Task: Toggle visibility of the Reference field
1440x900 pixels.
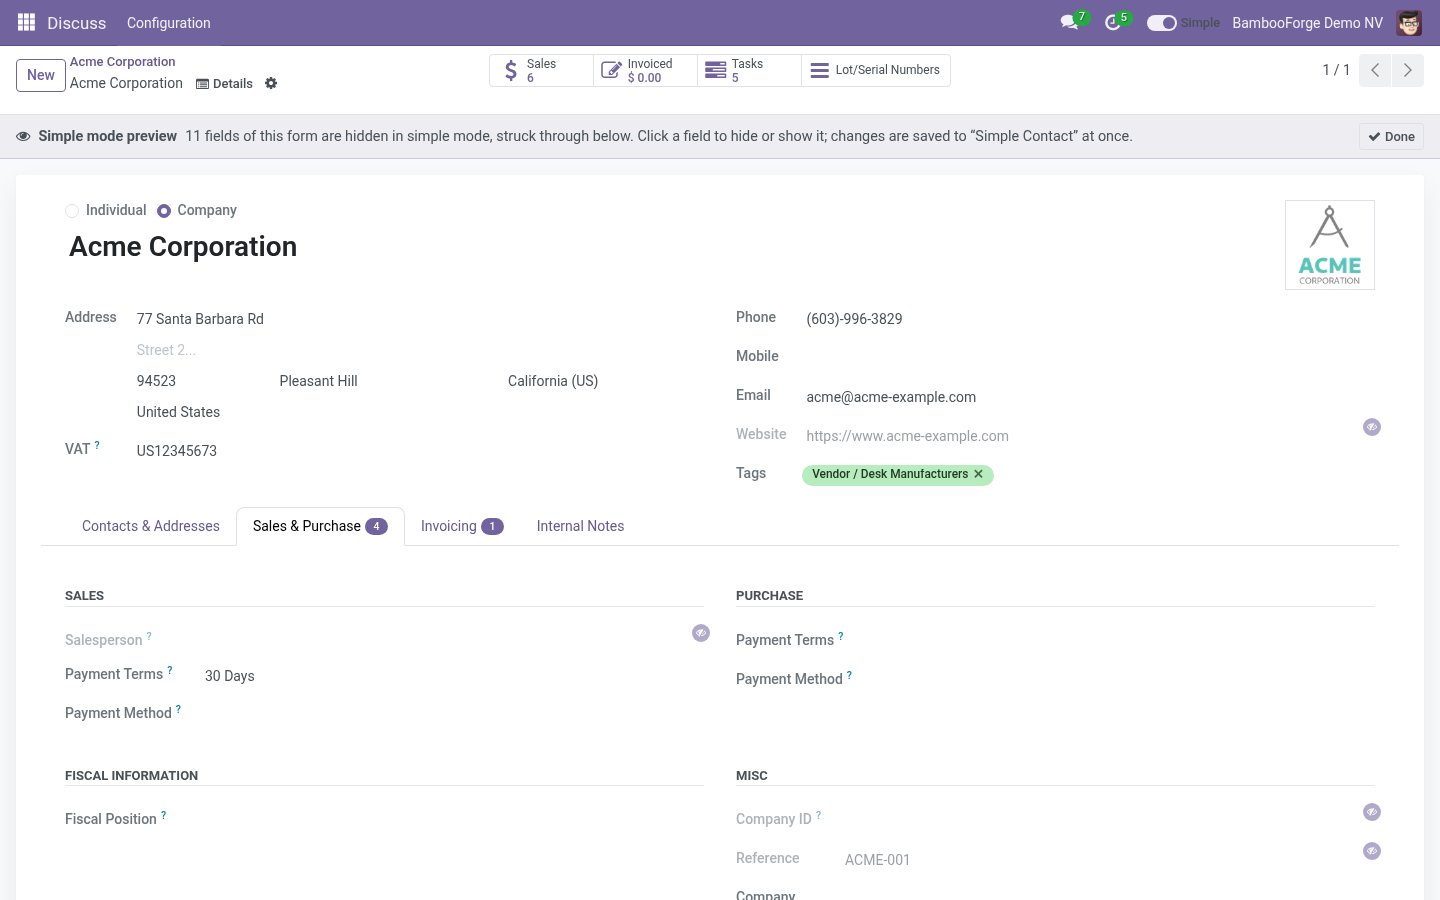Action: [x=1372, y=851]
